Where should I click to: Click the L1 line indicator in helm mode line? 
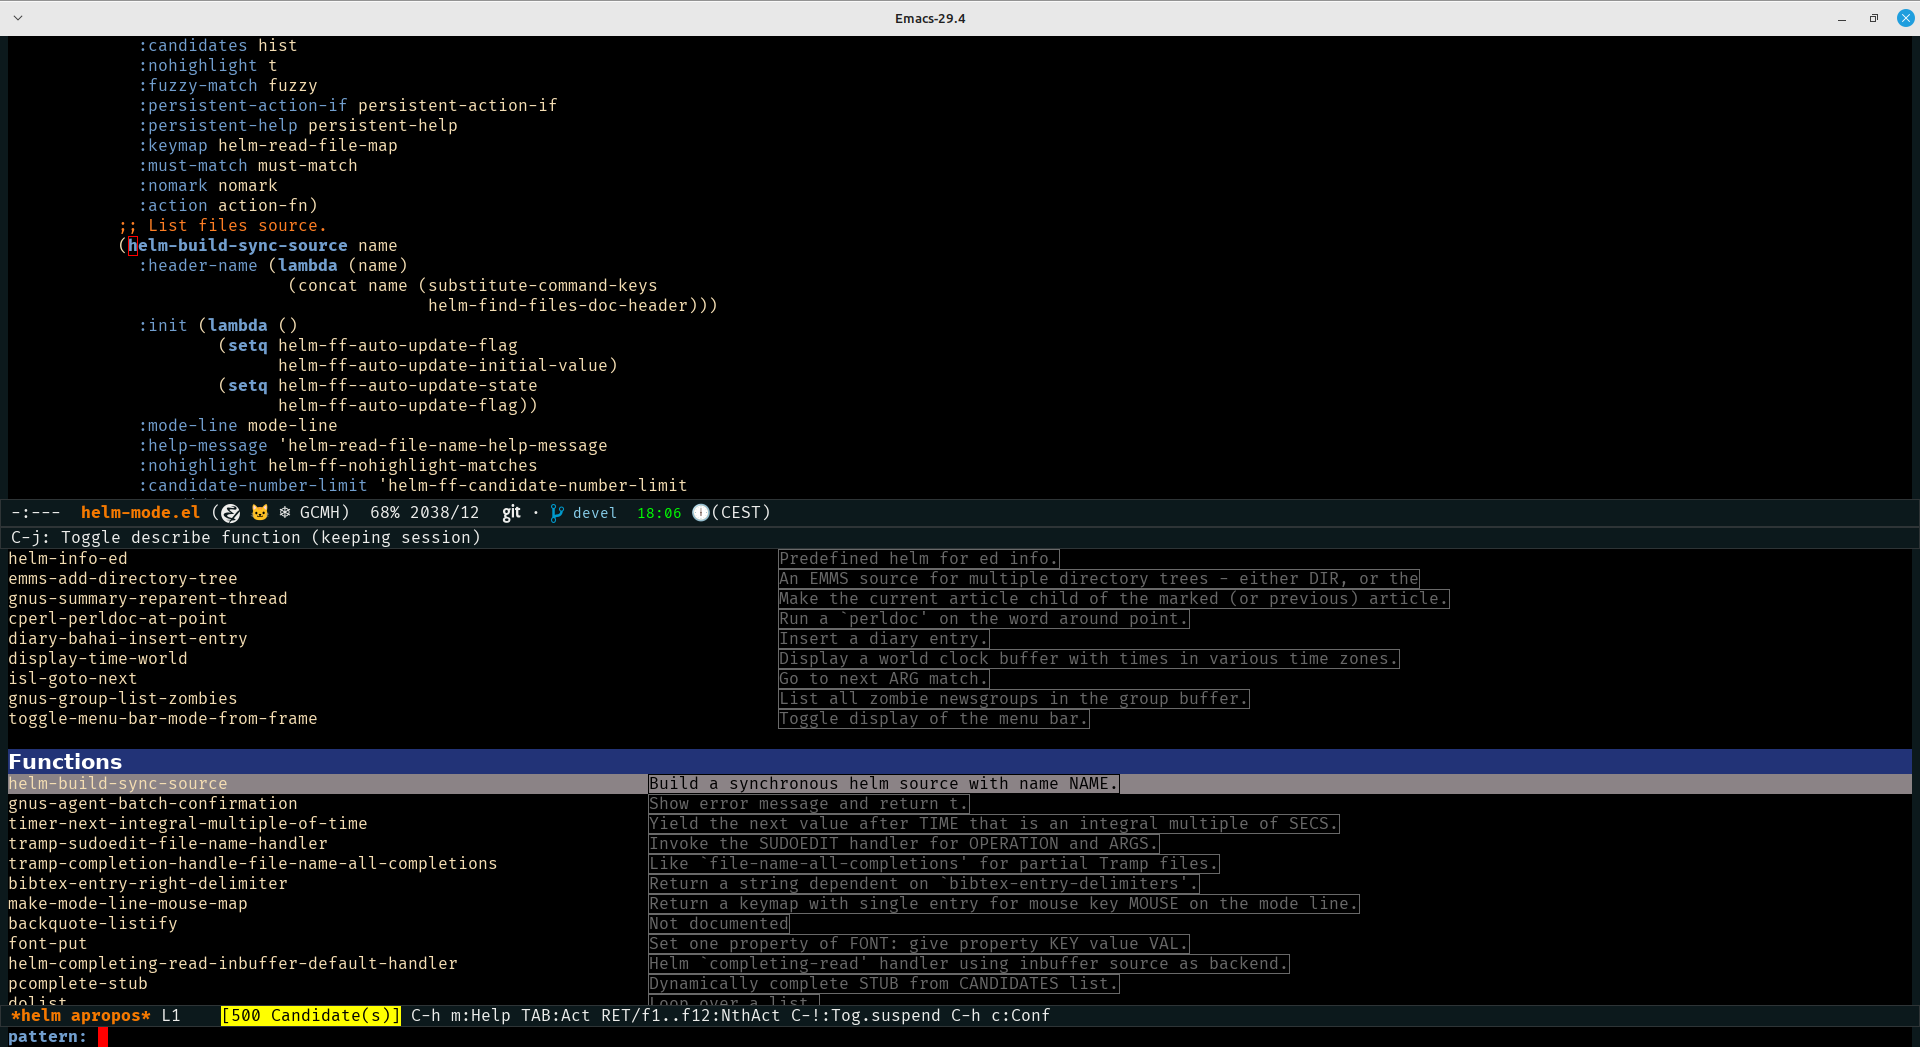point(171,1016)
